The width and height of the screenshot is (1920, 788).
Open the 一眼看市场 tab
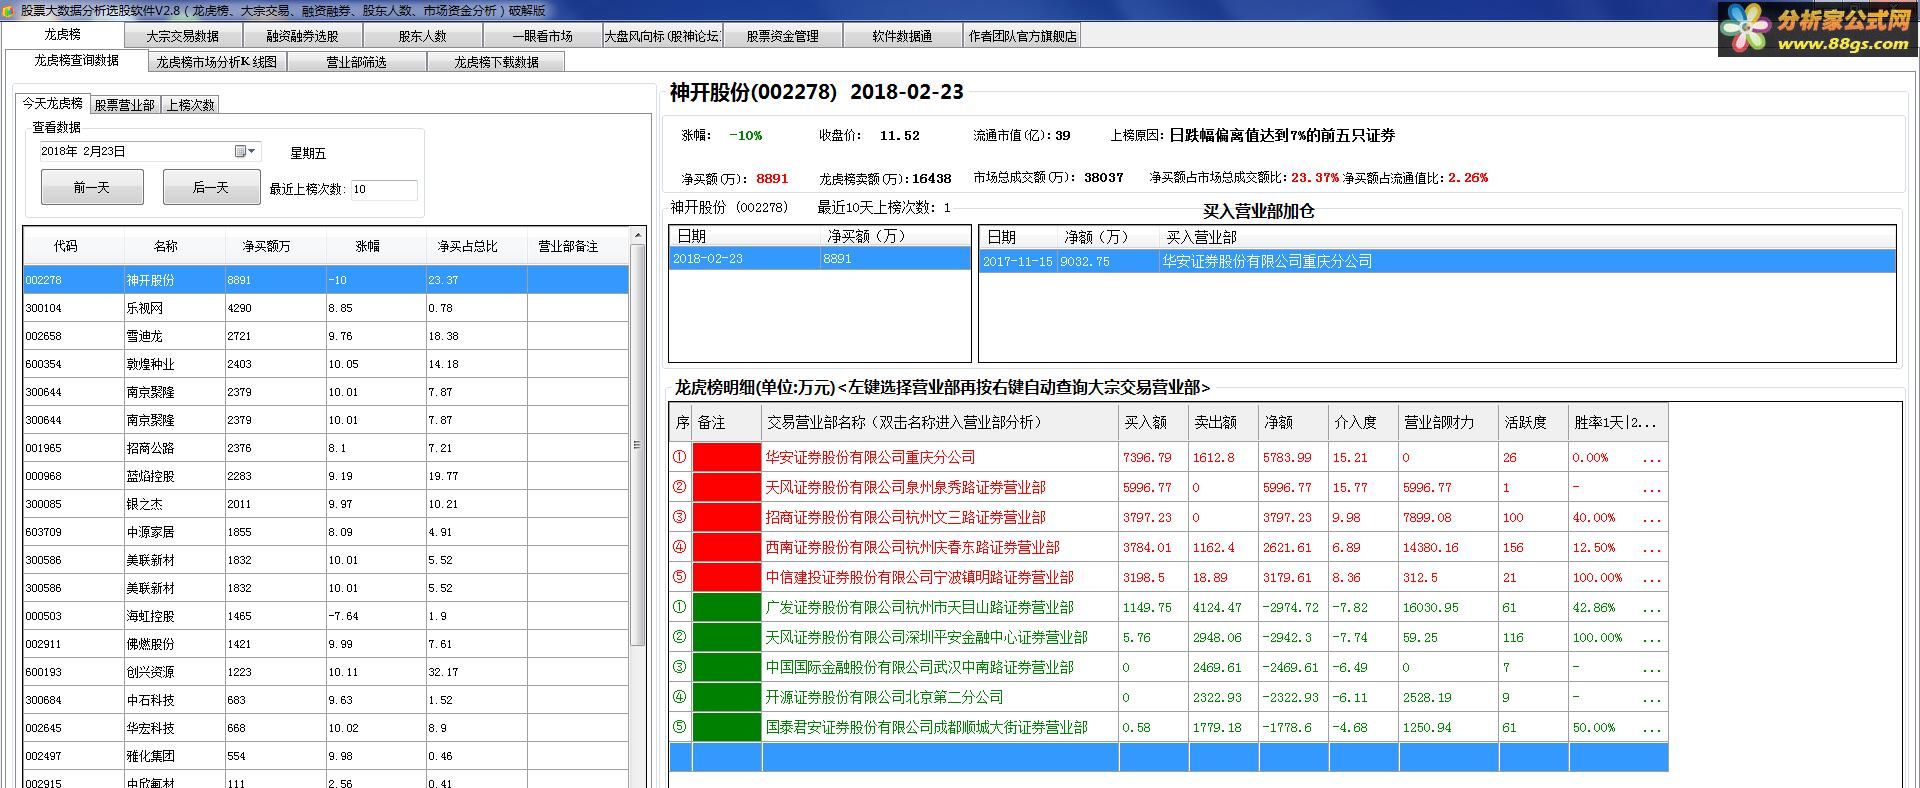click(542, 36)
